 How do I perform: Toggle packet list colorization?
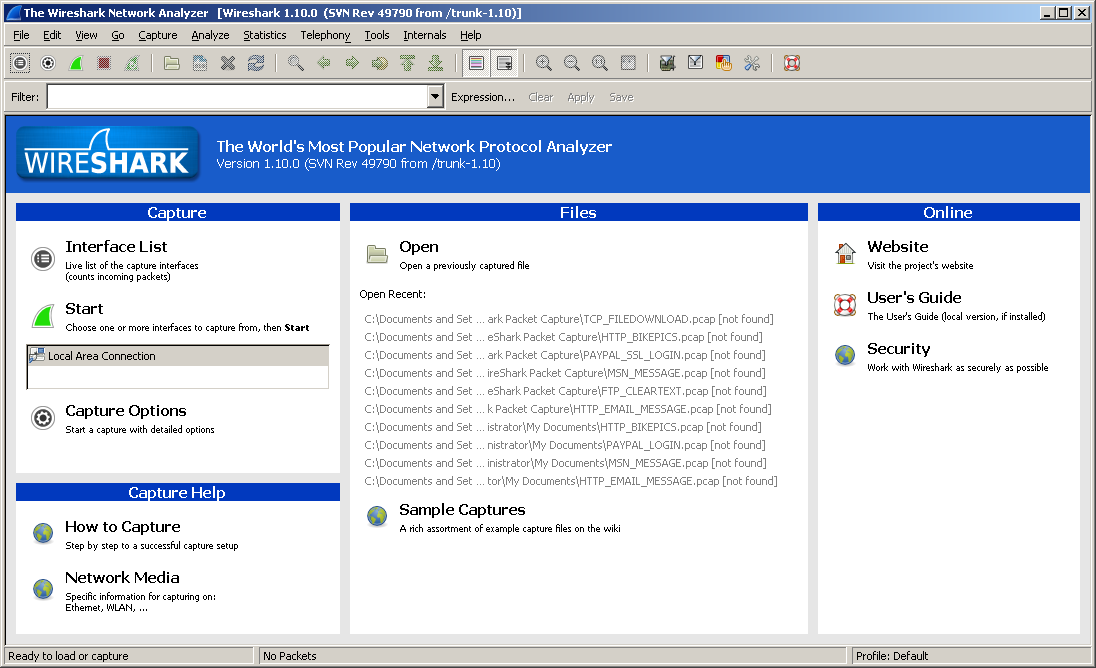(x=476, y=64)
